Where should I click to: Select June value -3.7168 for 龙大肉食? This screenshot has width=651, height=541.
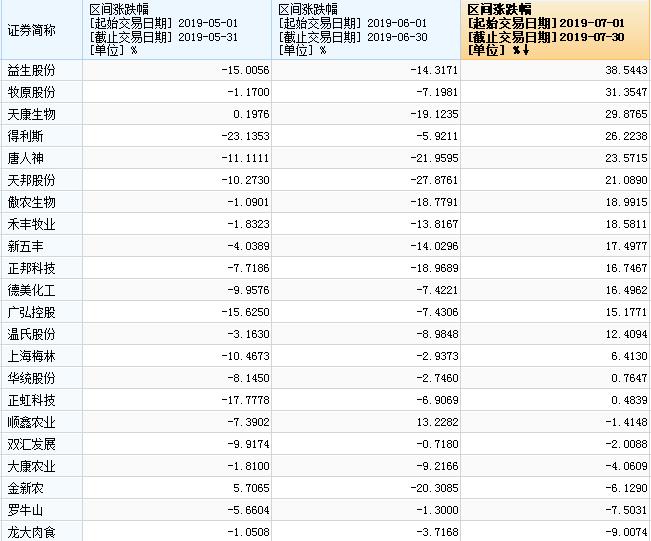[437, 532]
